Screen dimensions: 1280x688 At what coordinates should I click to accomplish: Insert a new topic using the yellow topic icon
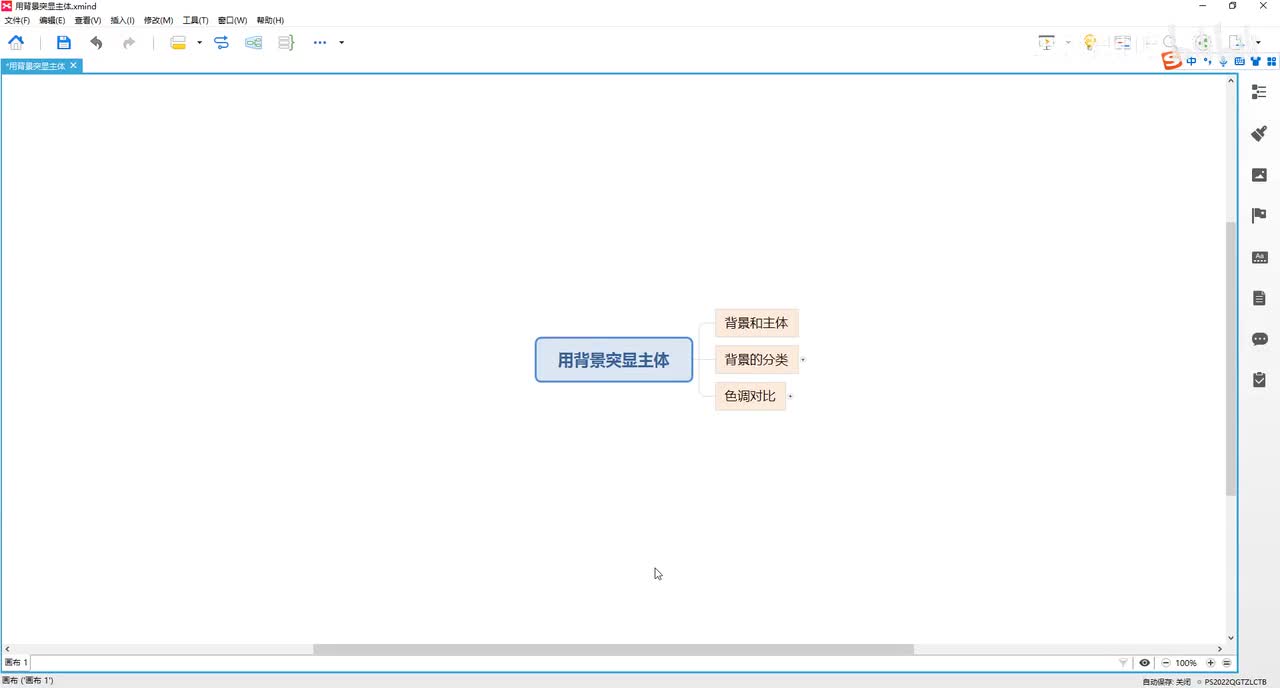pos(178,42)
